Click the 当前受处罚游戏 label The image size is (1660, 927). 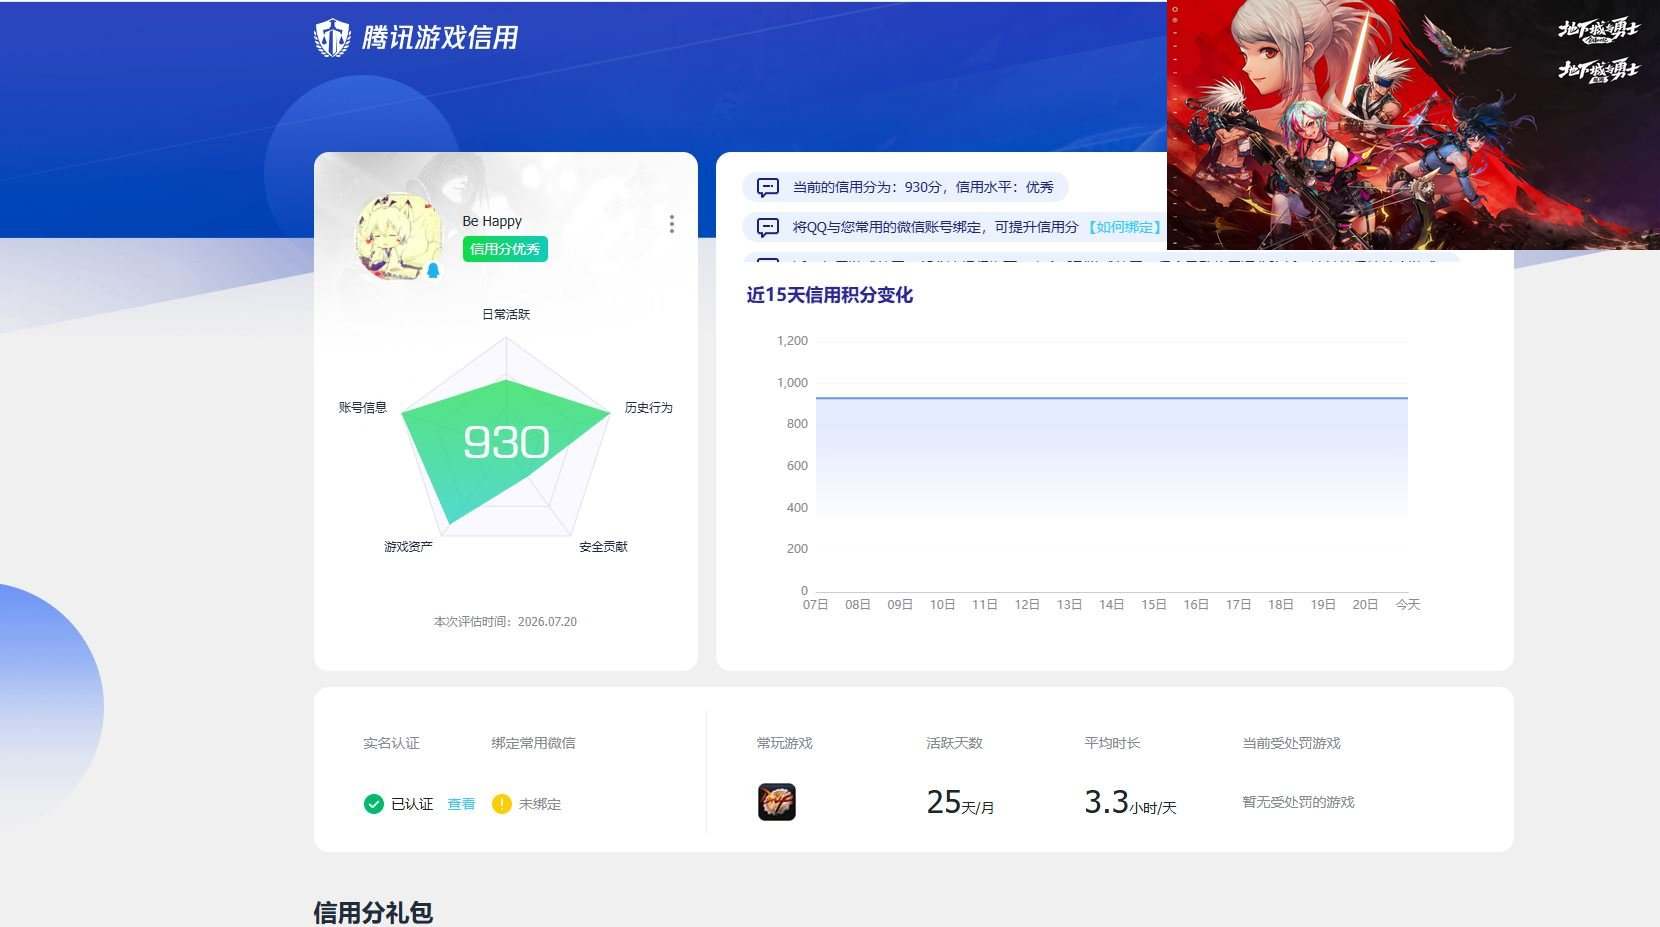click(x=1291, y=743)
